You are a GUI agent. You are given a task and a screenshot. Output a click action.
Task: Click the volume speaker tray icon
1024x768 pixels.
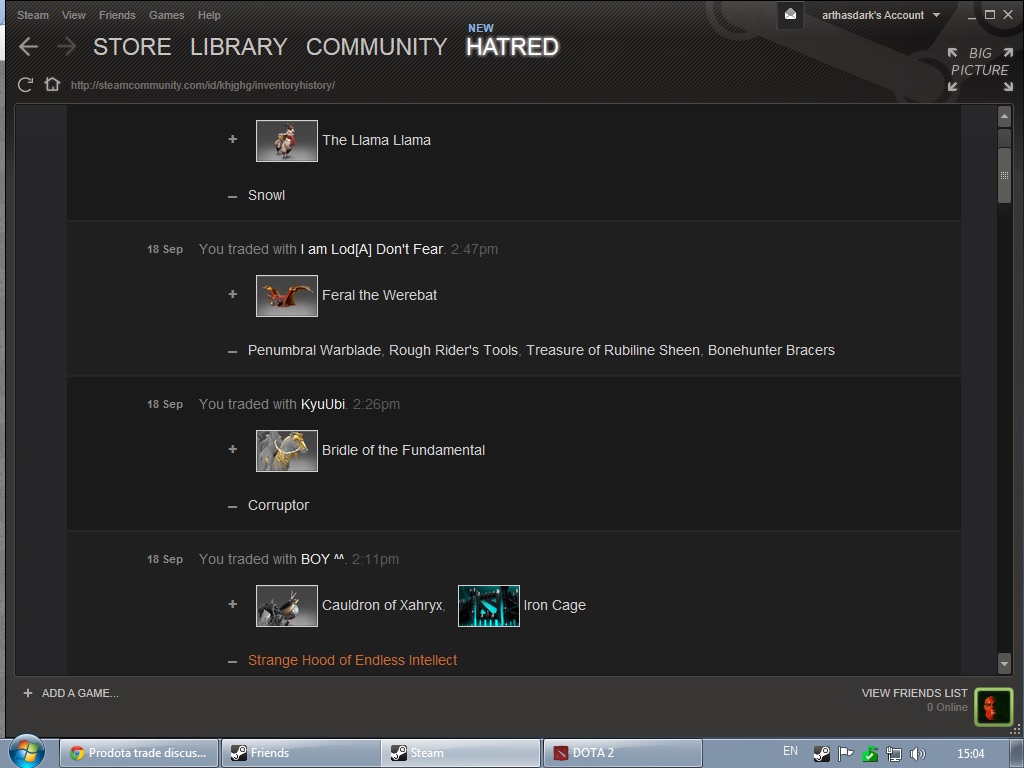918,754
